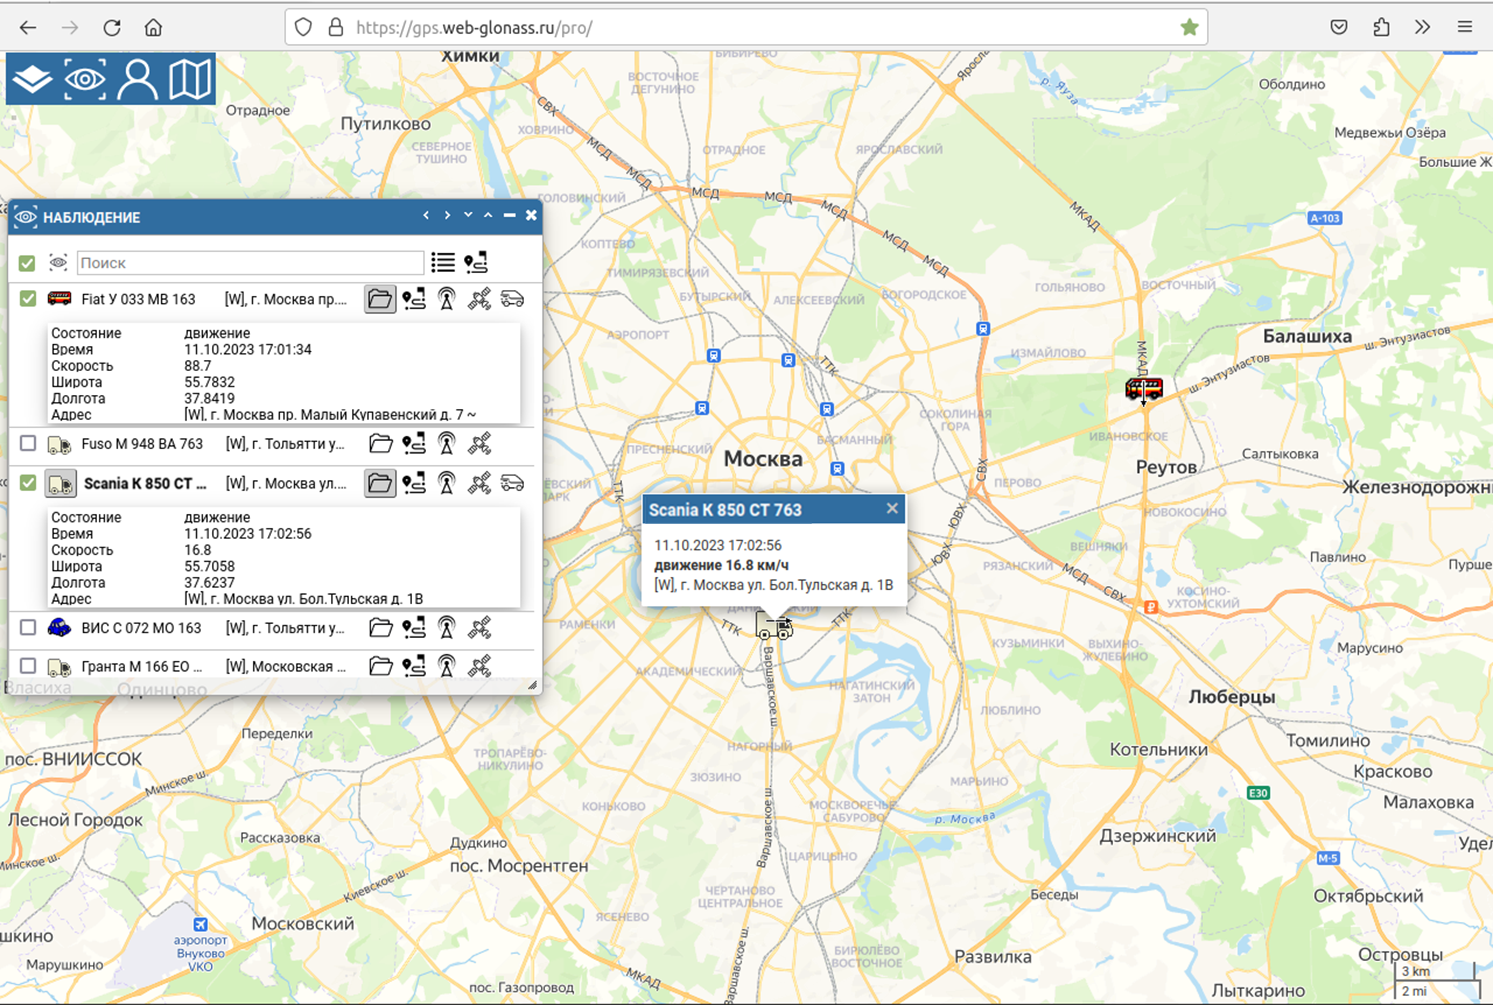This screenshot has height=1005, width=1493.
Task: Click the browser home button
Action: (153, 27)
